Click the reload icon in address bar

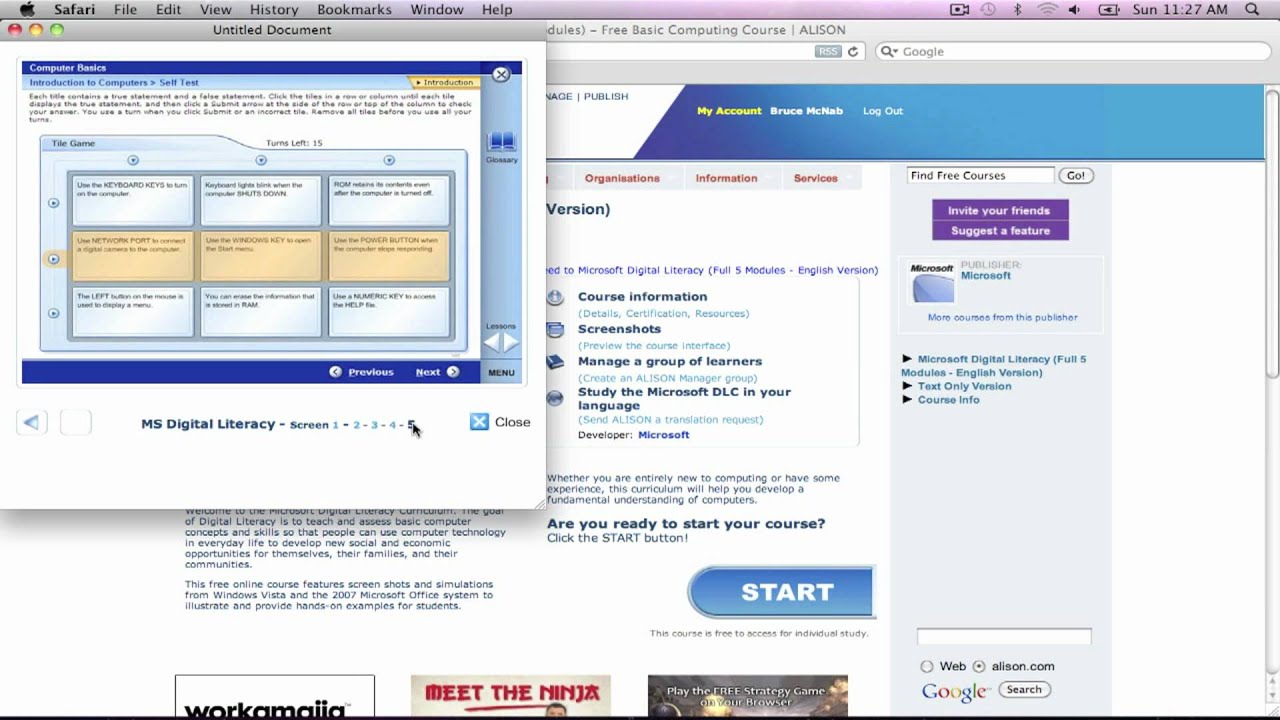[x=853, y=51]
